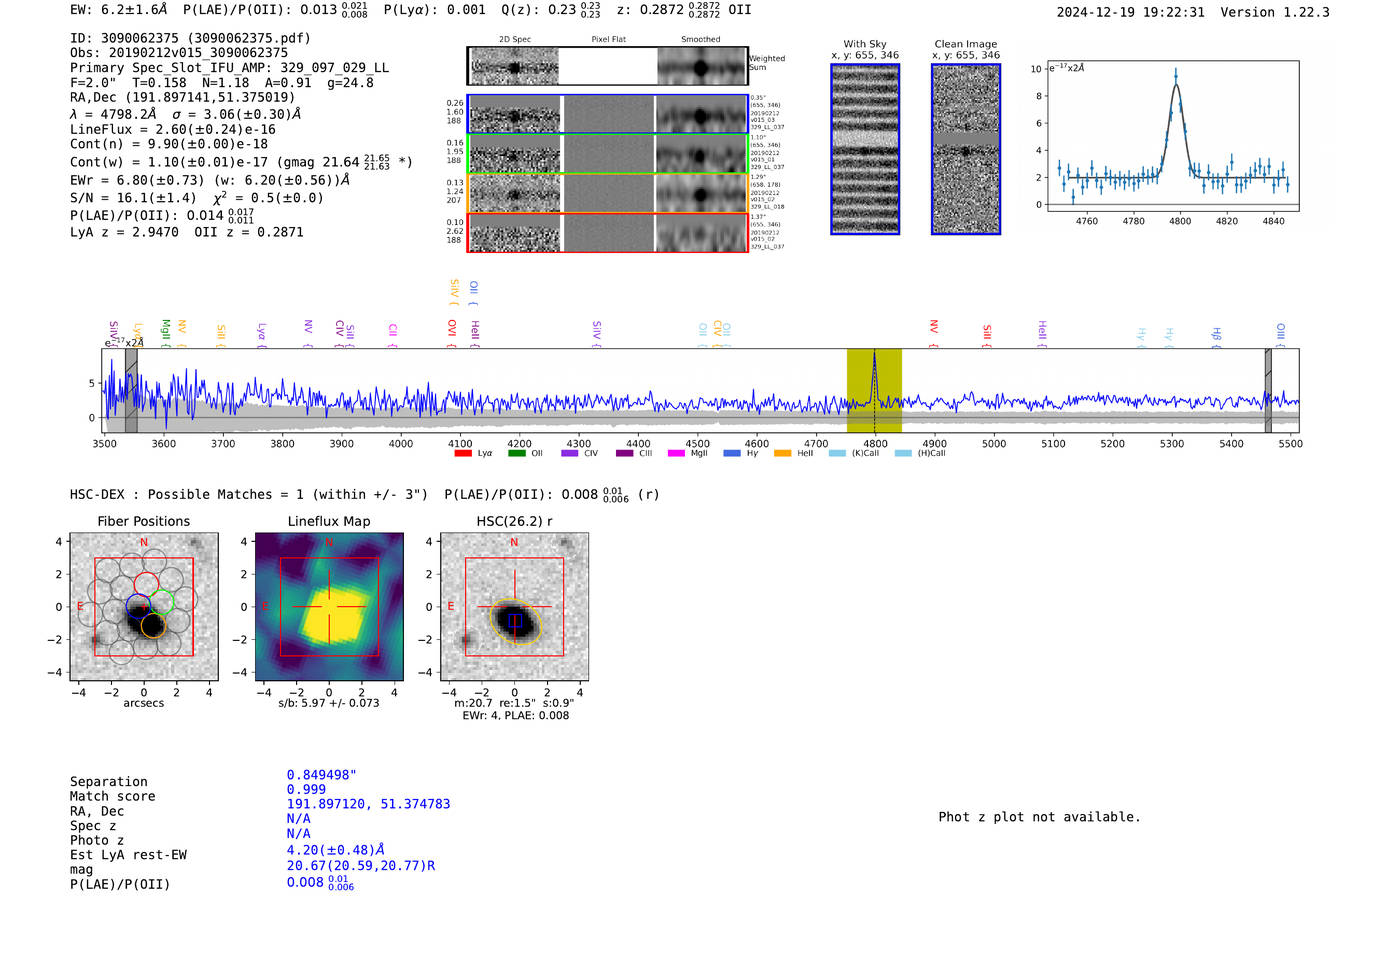The image size is (1400, 953).
Task: Click the red Lyα legend swatch
Action: (463, 454)
